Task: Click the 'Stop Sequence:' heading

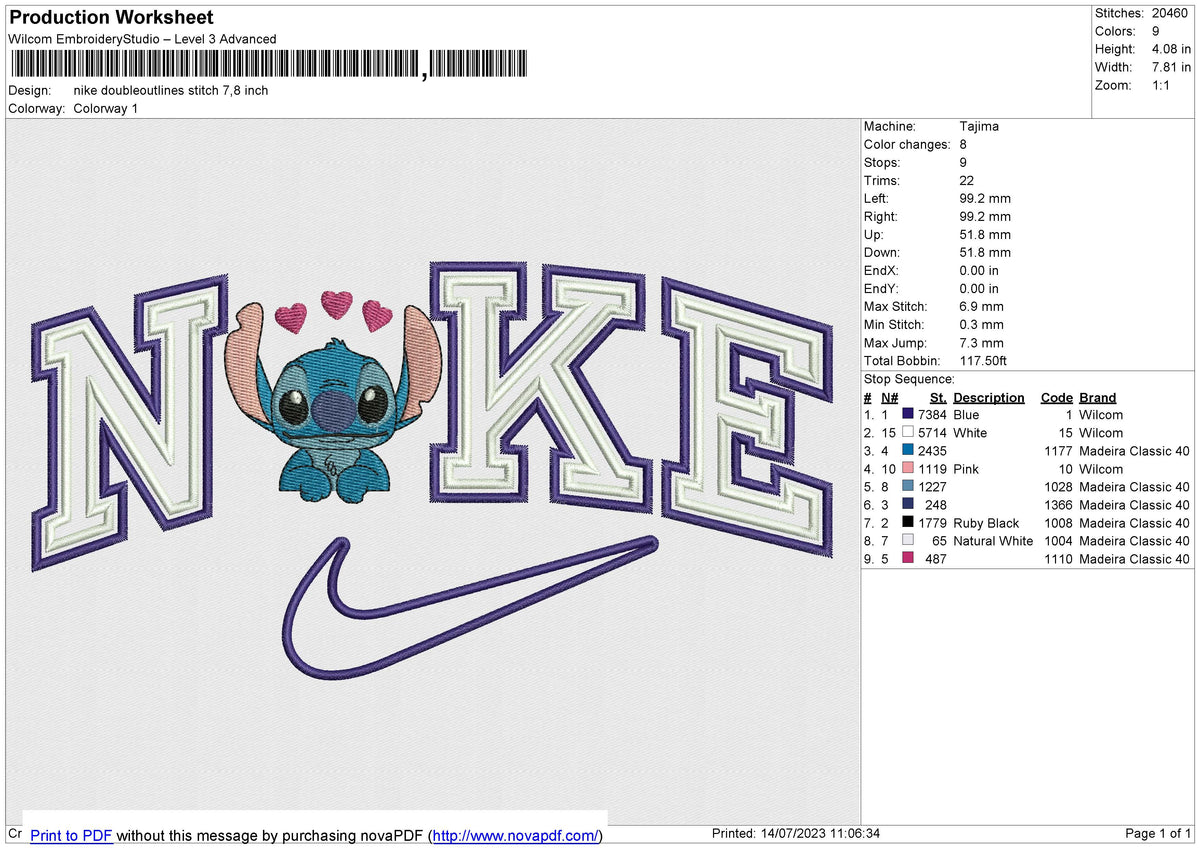Action: click(x=909, y=379)
